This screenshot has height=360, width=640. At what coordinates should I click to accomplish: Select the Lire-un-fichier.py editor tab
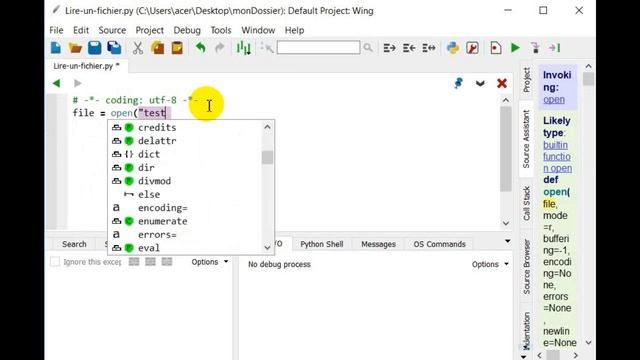[x=87, y=66]
